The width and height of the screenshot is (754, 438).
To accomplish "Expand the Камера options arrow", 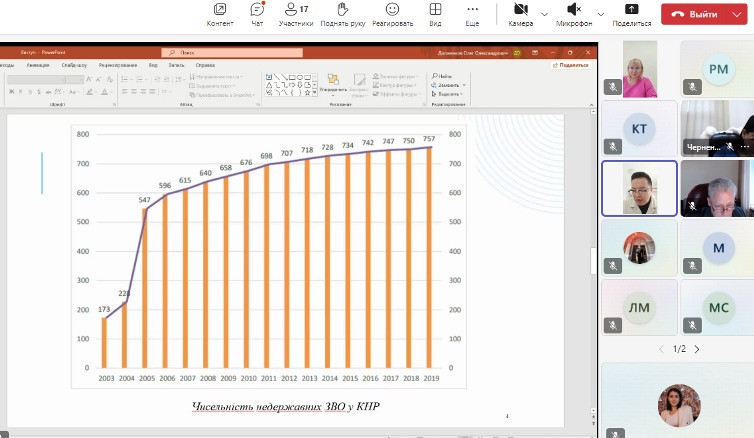I will (544, 14).
